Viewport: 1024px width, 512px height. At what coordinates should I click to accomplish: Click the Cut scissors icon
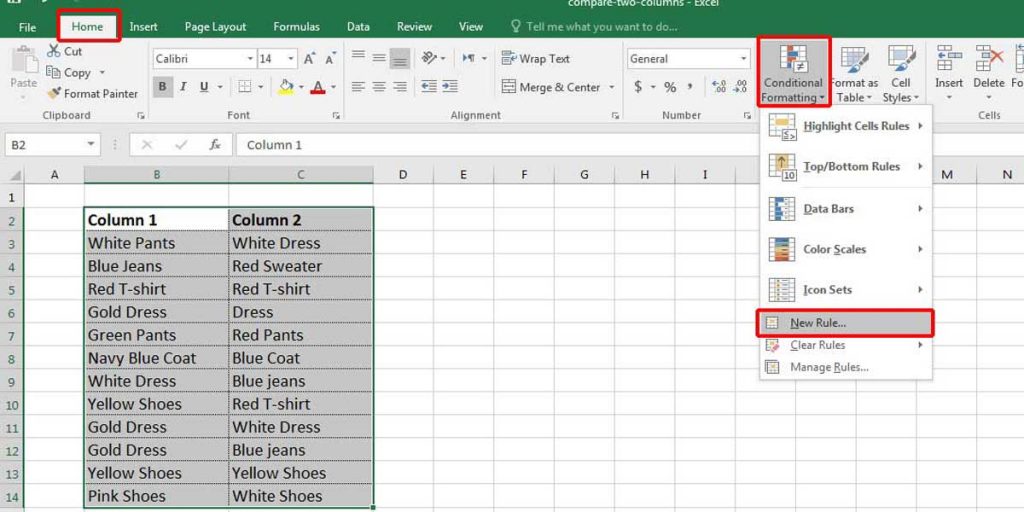point(54,51)
